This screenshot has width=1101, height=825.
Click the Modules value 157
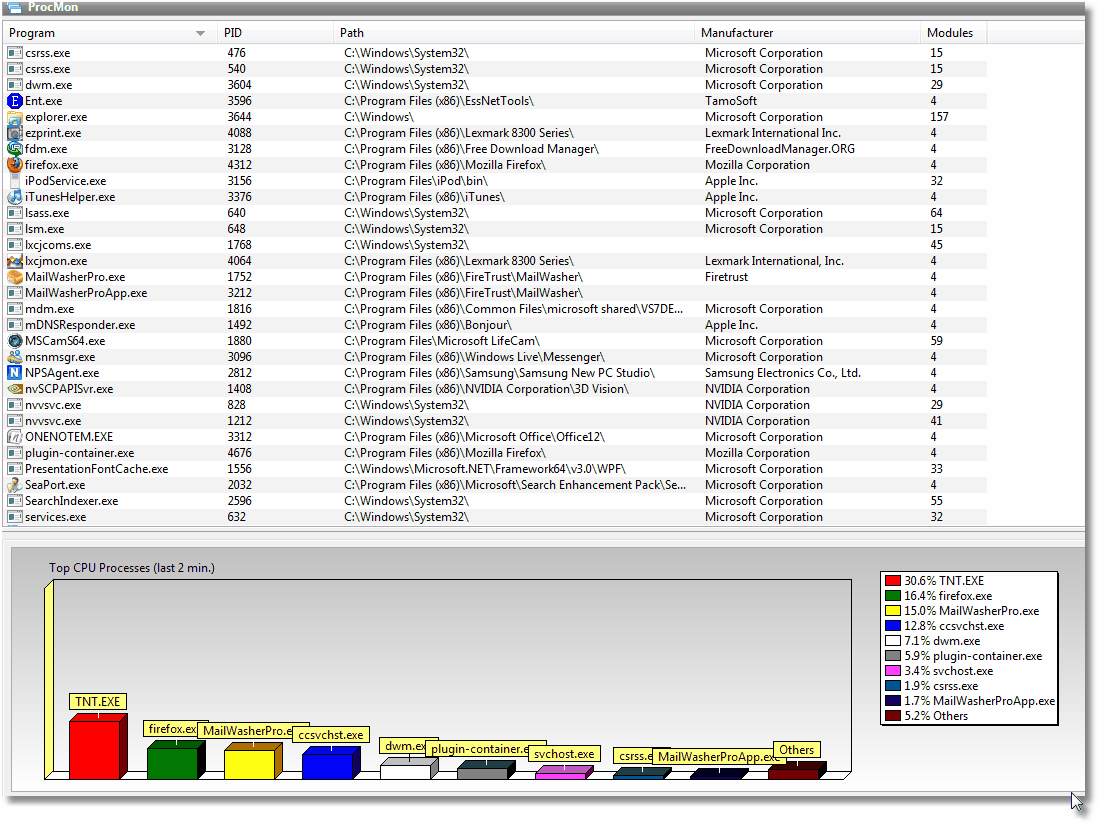[x=939, y=117]
